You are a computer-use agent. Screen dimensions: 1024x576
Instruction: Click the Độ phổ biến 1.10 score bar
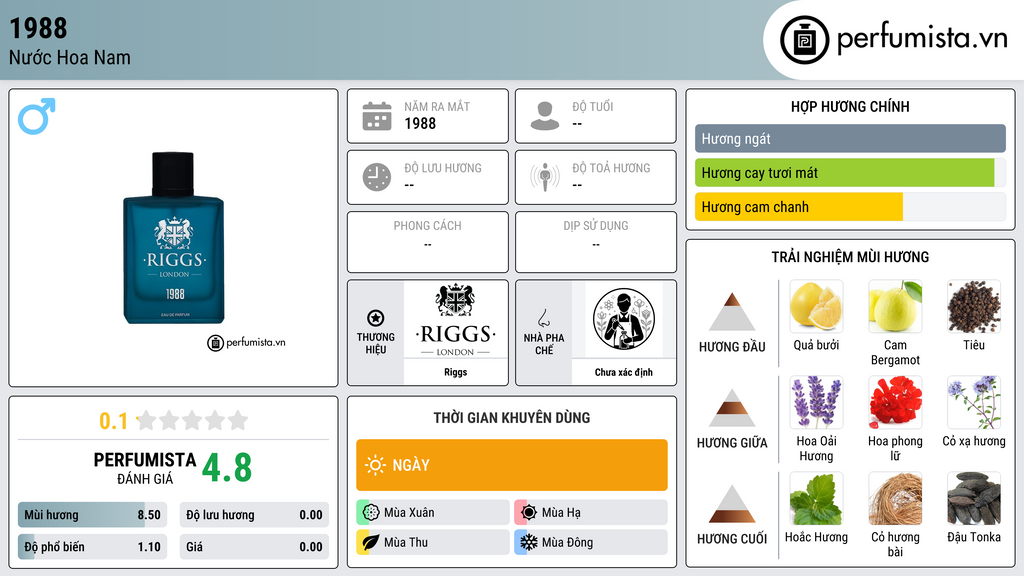[93, 547]
